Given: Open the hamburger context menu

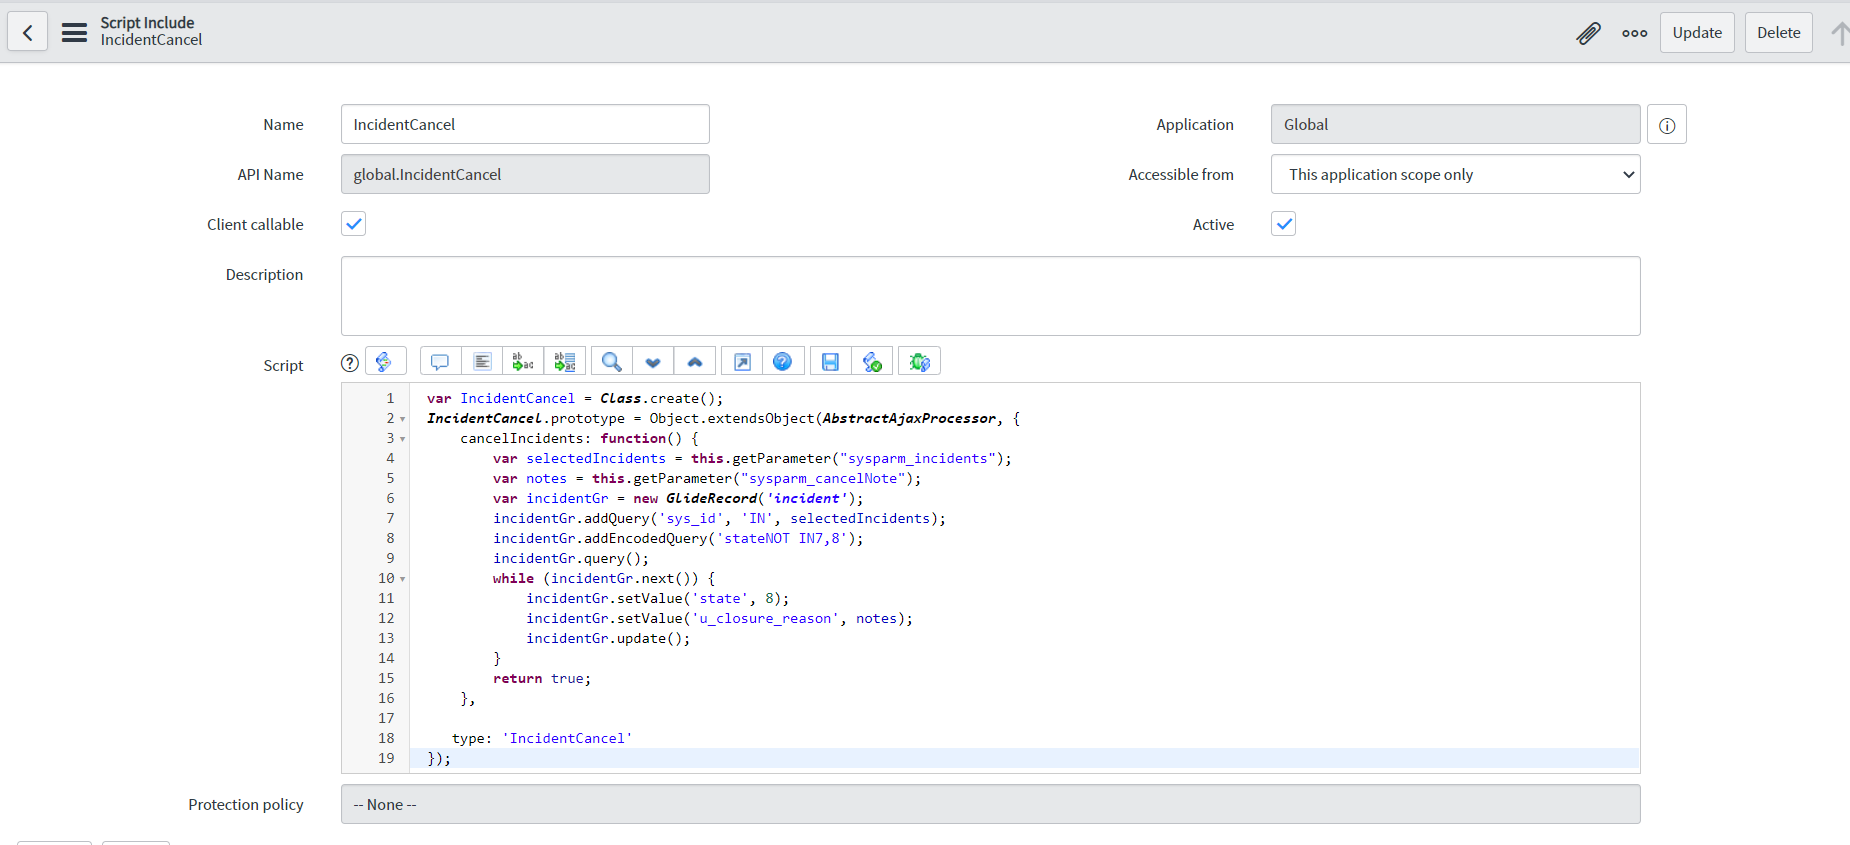Looking at the screenshot, I should [74, 32].
